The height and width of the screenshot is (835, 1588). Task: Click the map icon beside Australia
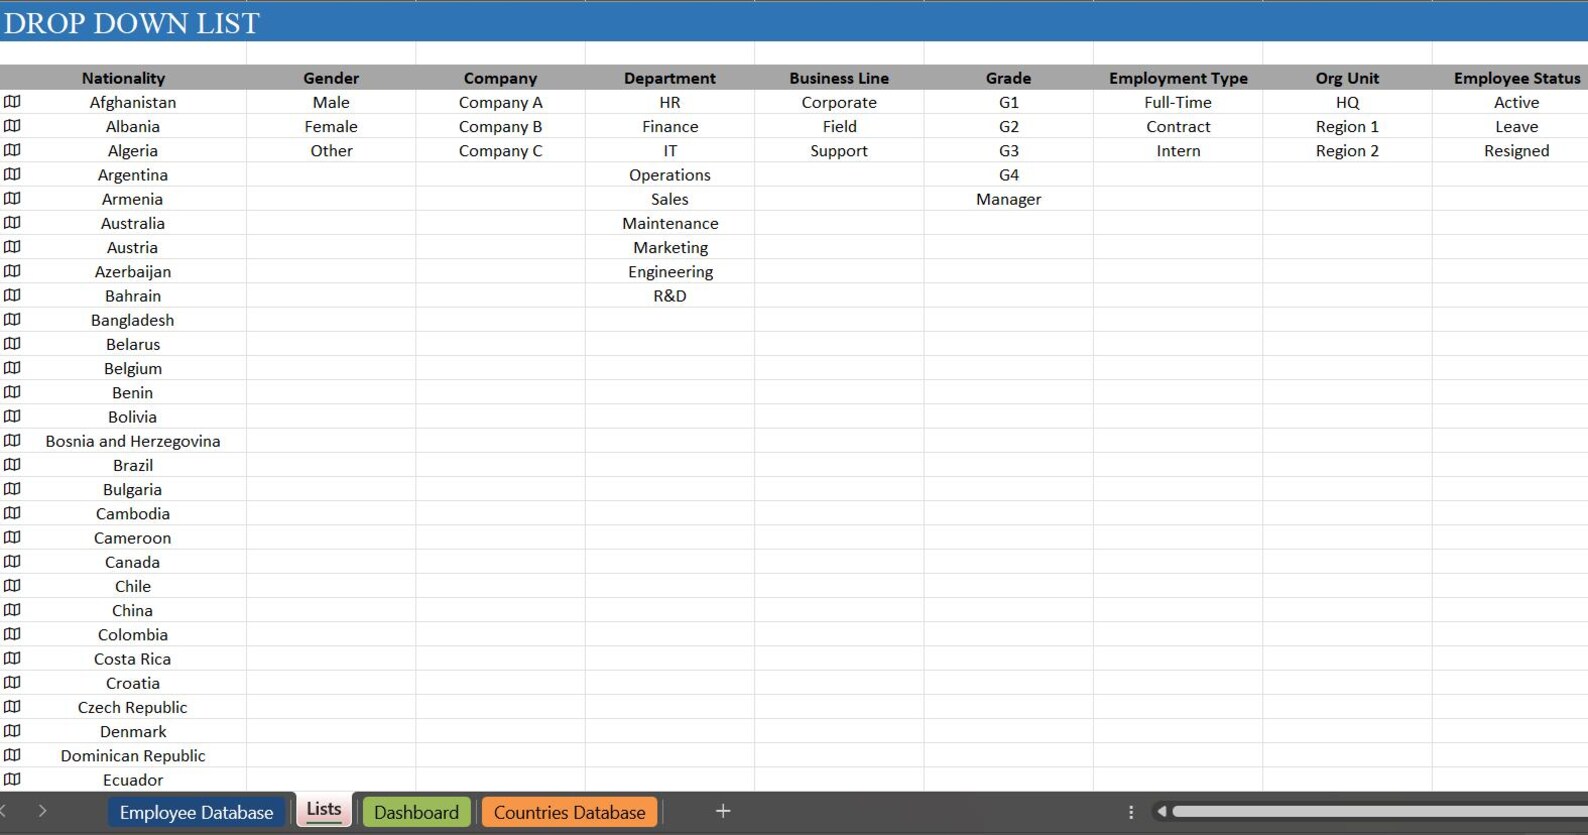click(x=12, y=223)
